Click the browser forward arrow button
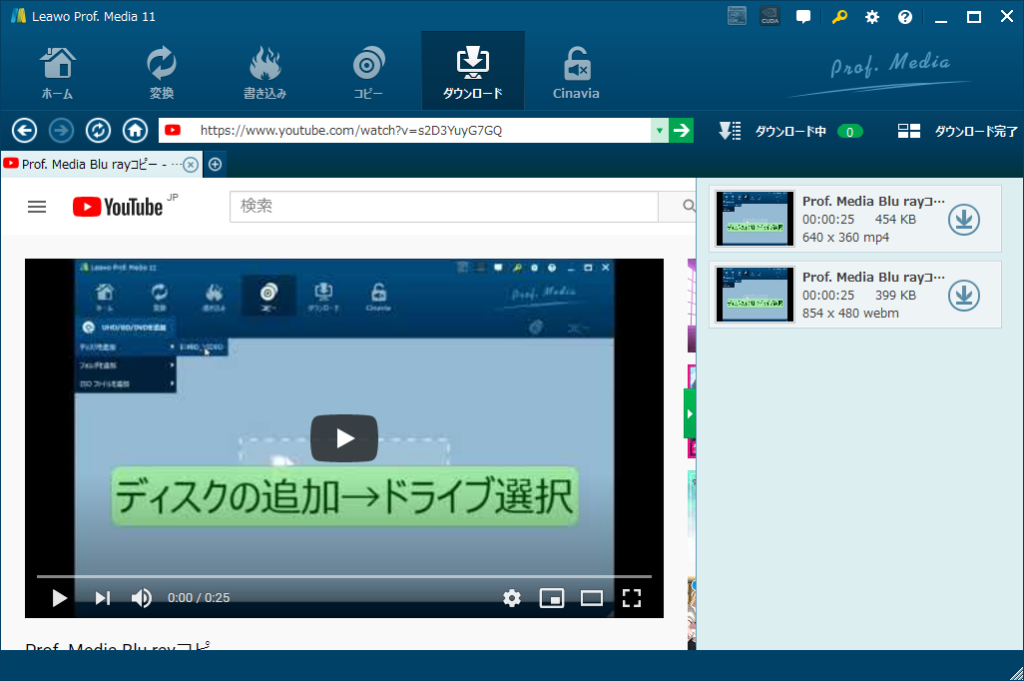The height and width of the screenshot is (681, 1024). tap(61, 131)
